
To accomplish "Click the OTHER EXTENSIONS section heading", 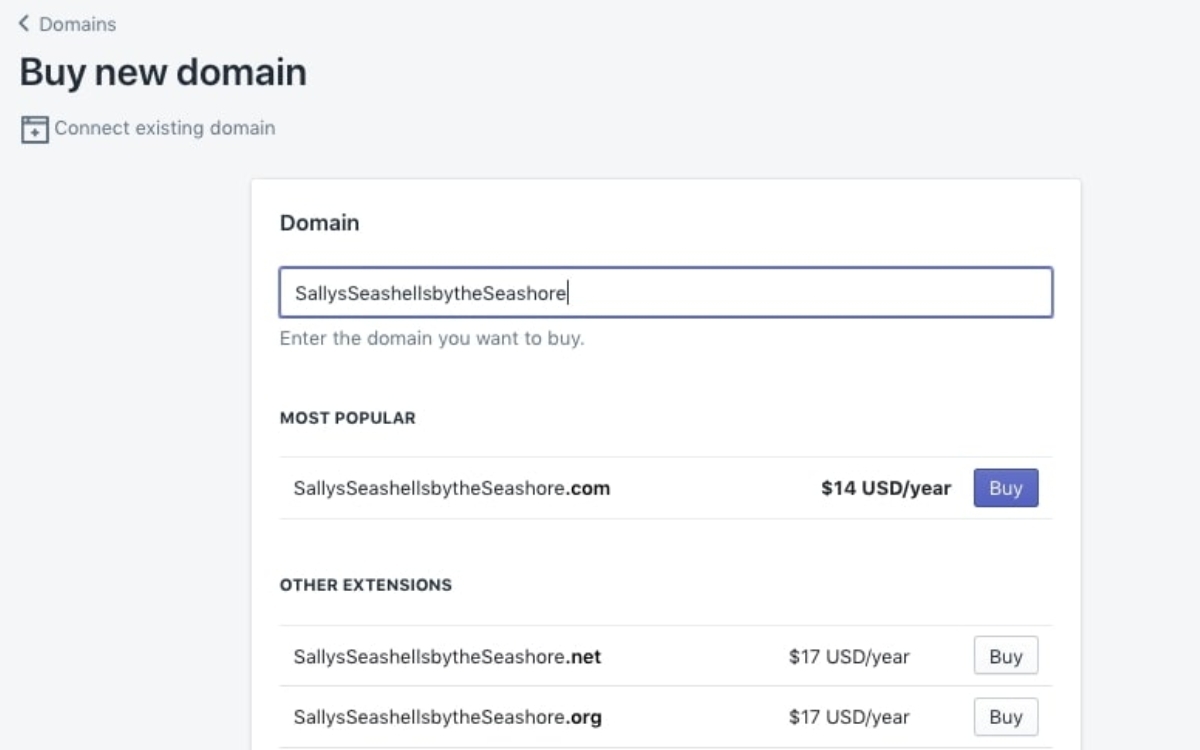I will 366,585.
